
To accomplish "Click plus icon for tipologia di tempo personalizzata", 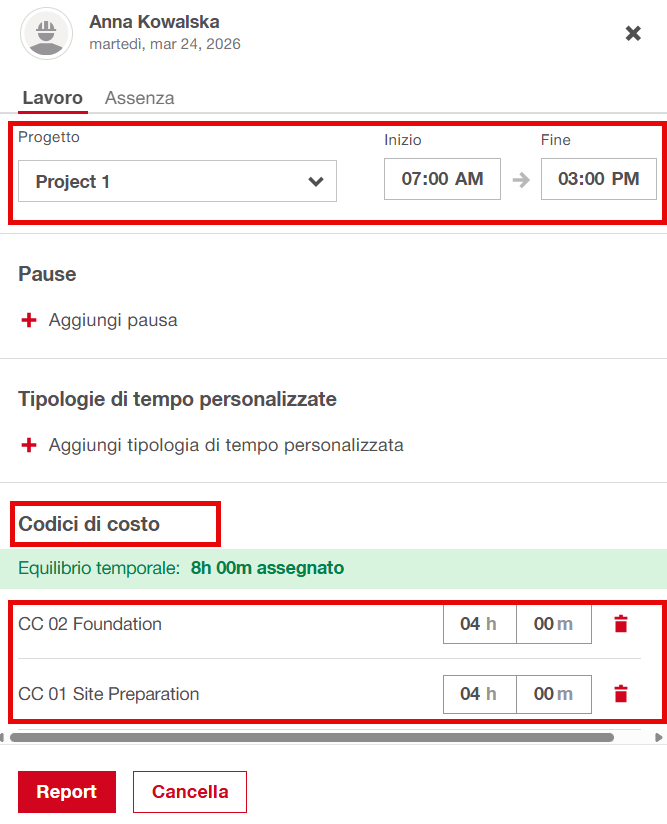I will click(x=28, y=445).
